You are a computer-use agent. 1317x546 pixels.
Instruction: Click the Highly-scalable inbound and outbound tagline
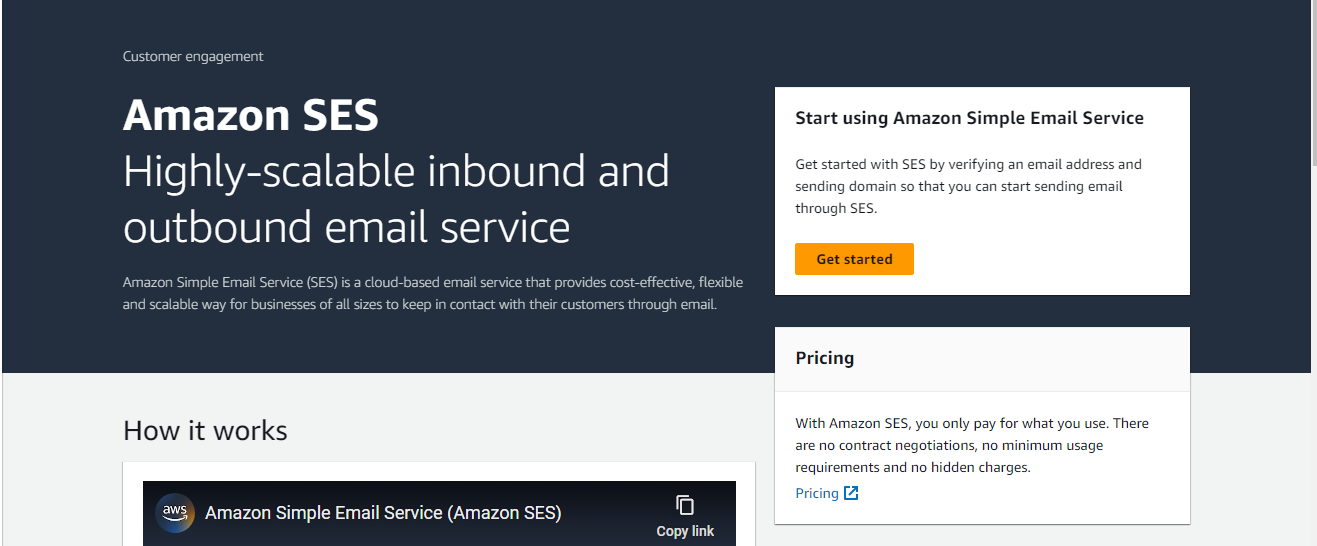tap(396, 199)
